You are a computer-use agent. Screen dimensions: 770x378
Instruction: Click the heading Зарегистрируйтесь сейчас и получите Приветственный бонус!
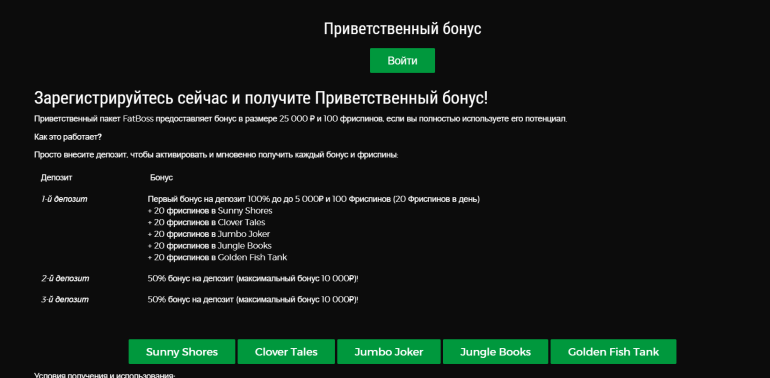click(261, 98)
